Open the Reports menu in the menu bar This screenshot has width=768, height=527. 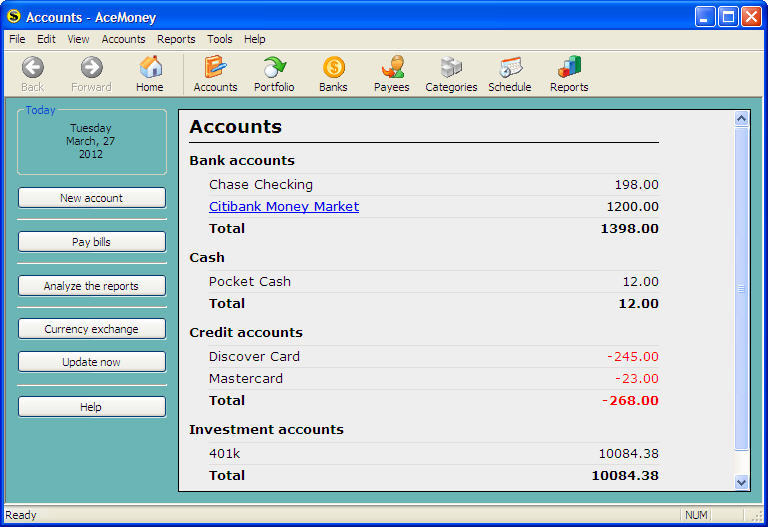pyautogui.click(x=176, y=39)
